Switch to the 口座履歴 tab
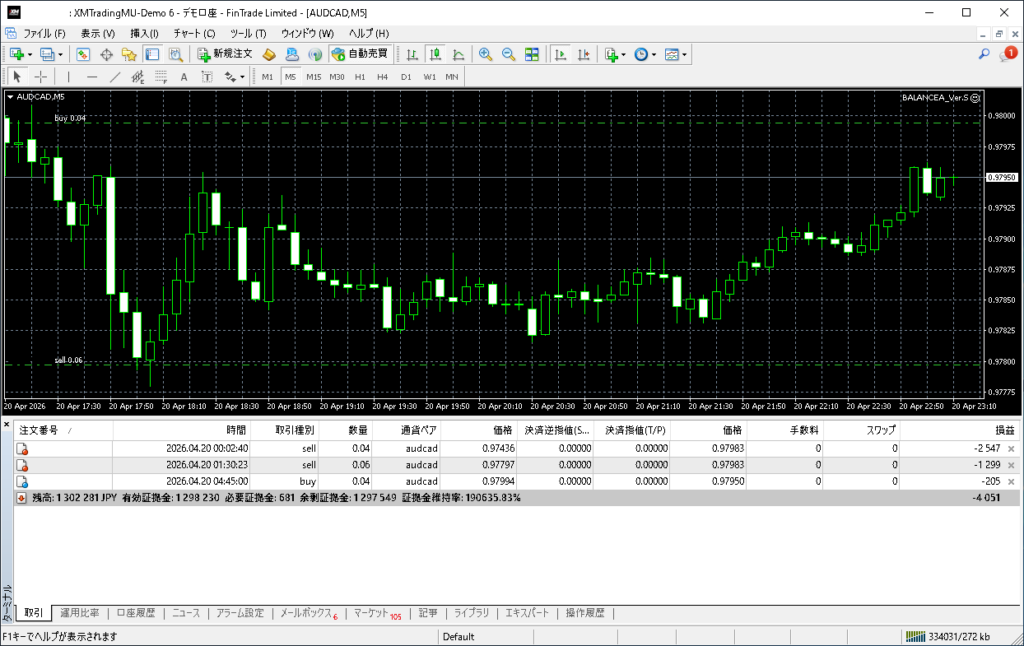Viewport: 1024px width, 646px height. [136, 613]
